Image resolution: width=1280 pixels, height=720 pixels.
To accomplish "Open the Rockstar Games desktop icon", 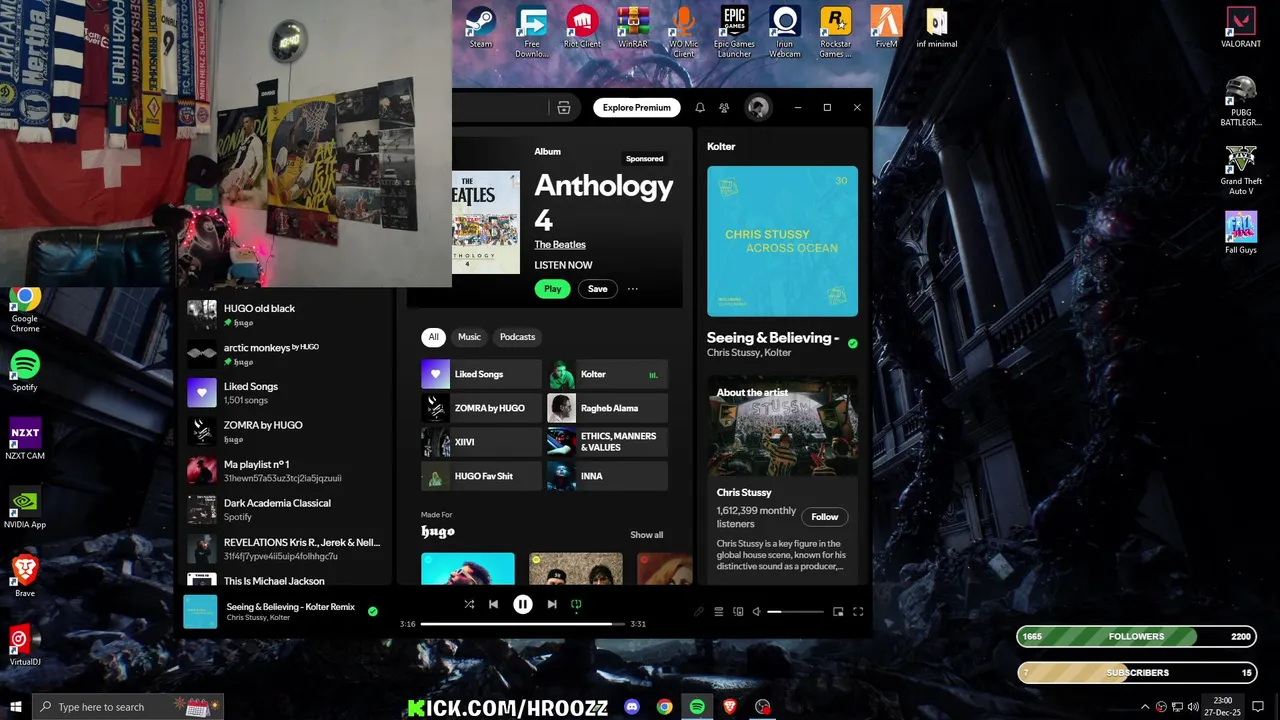I will (x=835, y=32).
